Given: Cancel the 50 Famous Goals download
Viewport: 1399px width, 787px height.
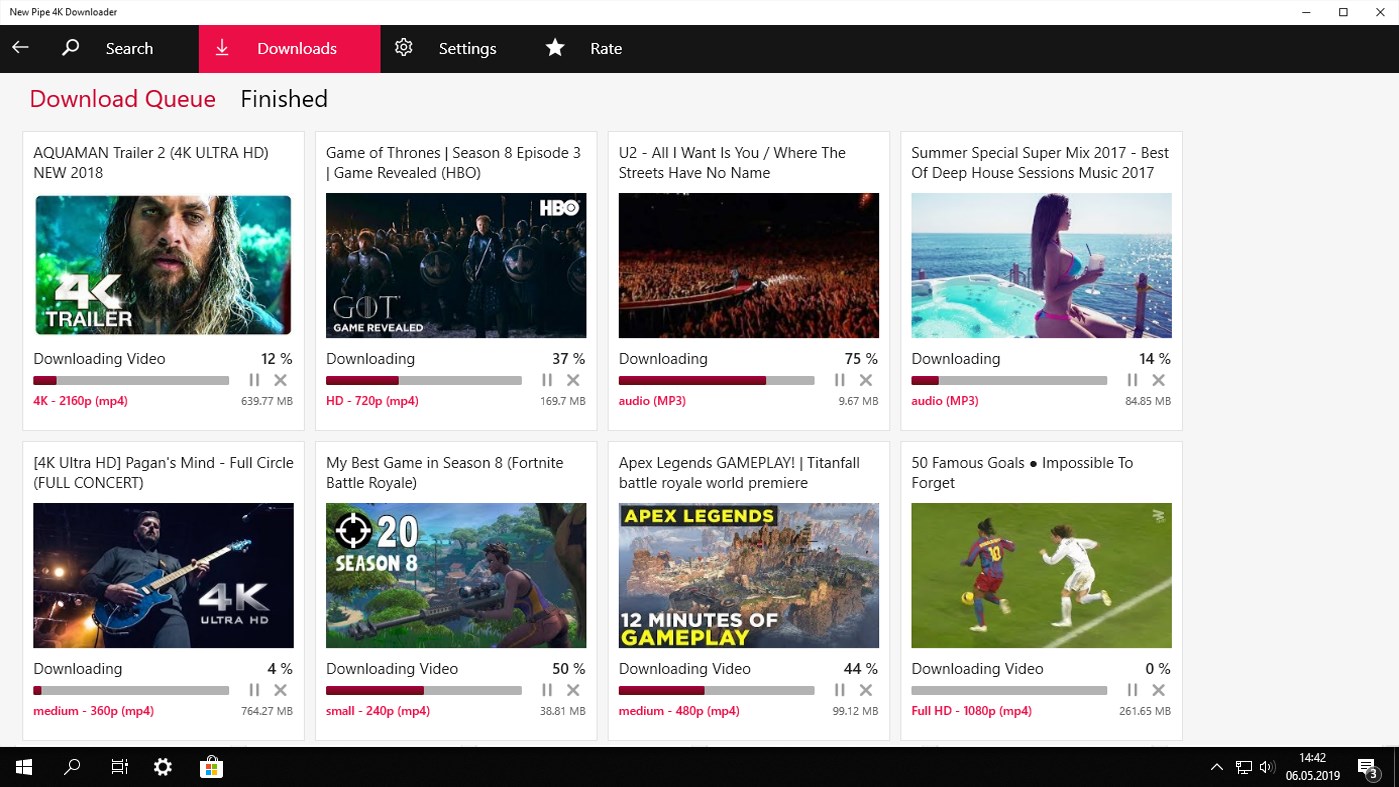Looking at the screenshot, I should (1159, 690).
